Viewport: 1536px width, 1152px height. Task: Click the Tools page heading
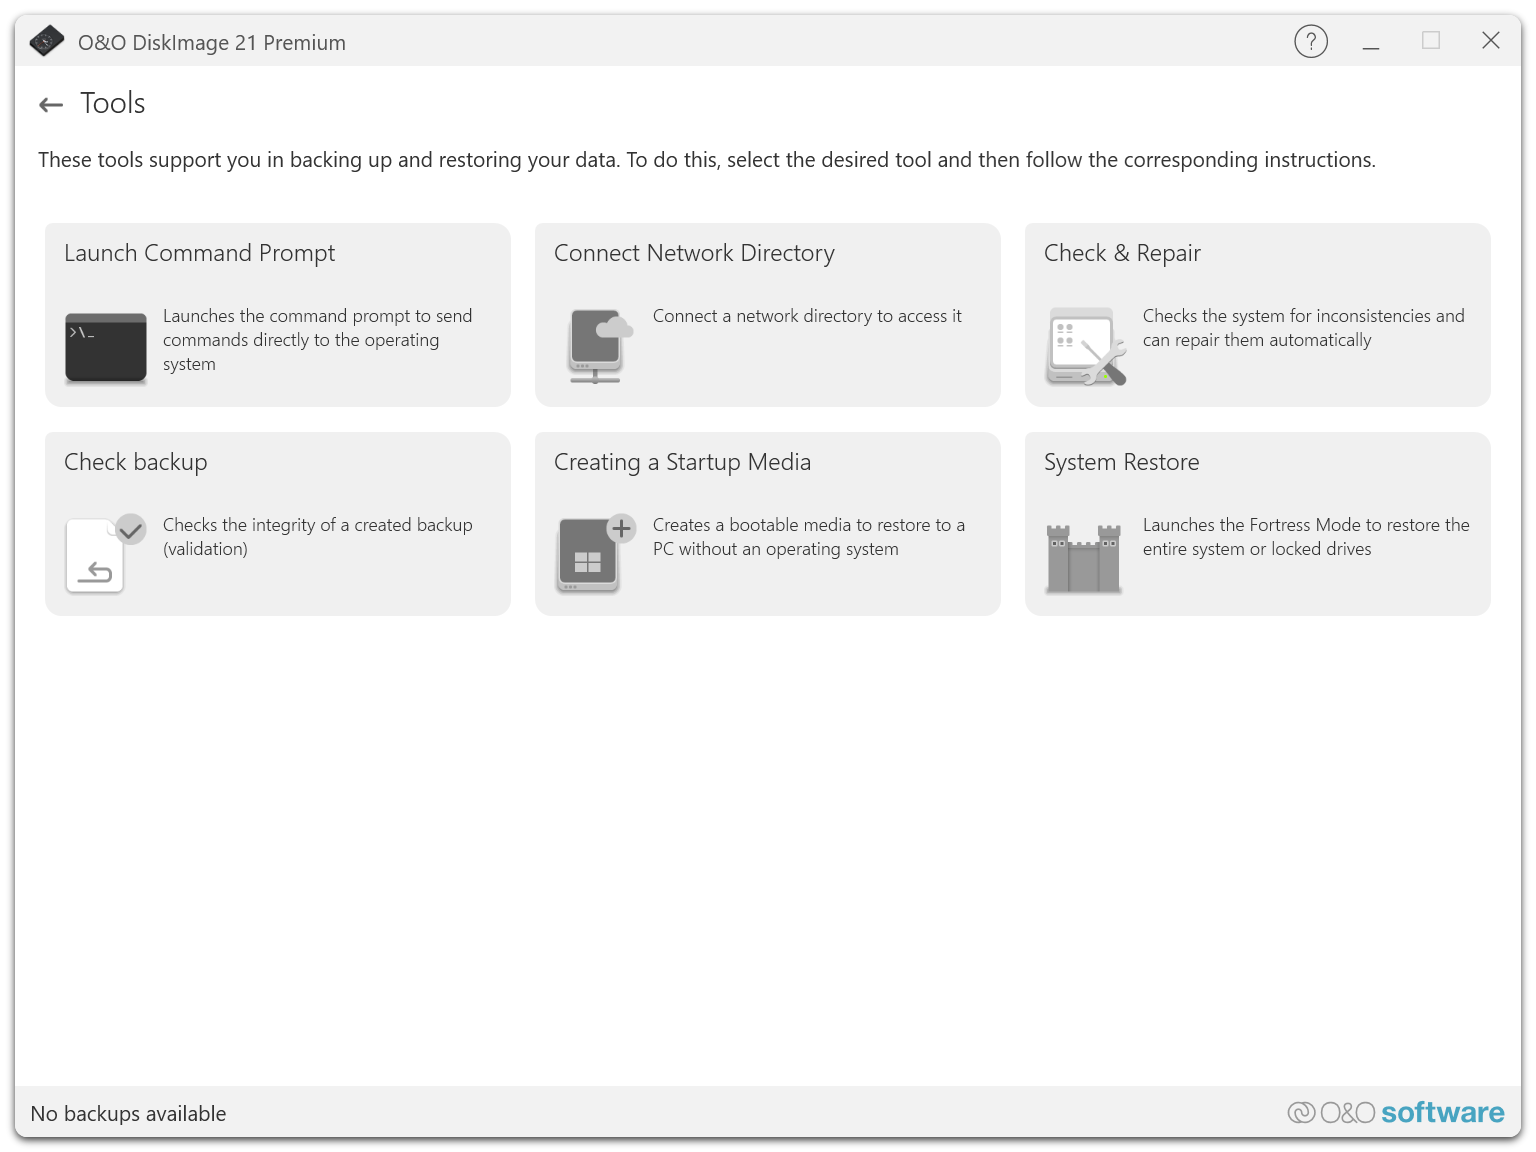pyautogui.click(x=112, y=103)
